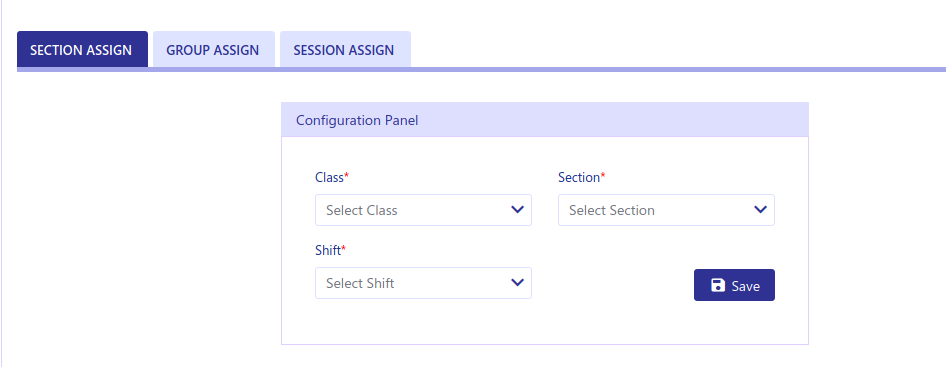Click the red asterisk beside Class label
The image size is (946, 367).
click(347, 176)
